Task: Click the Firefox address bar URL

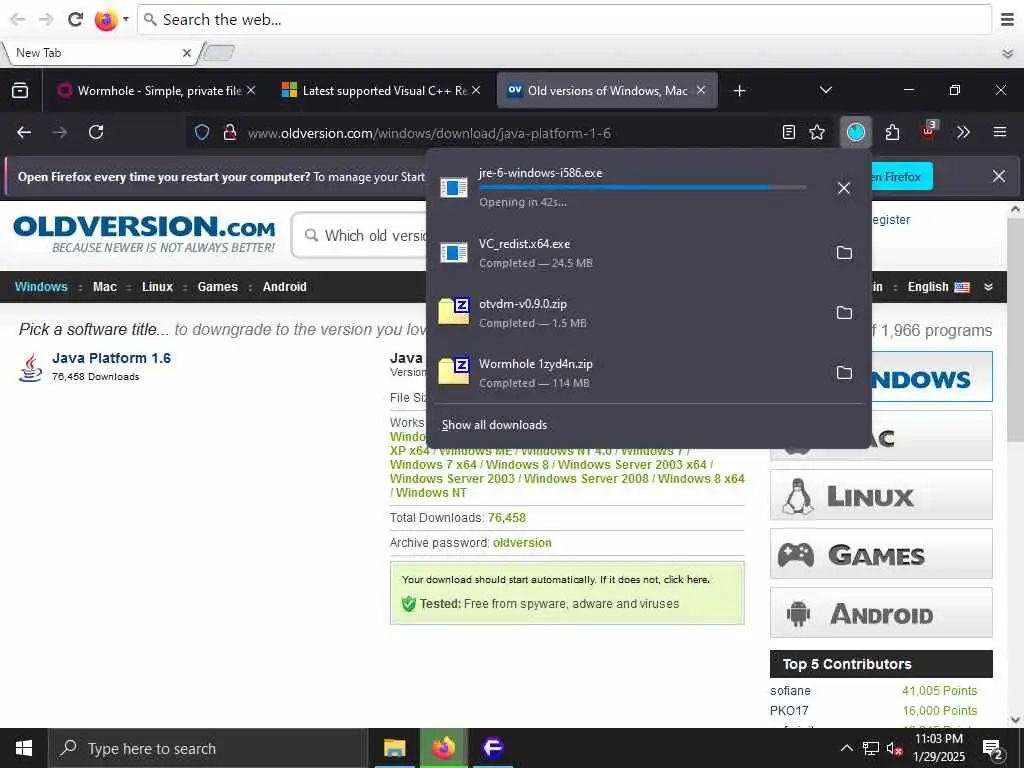Action: click(x=429, y=133)
